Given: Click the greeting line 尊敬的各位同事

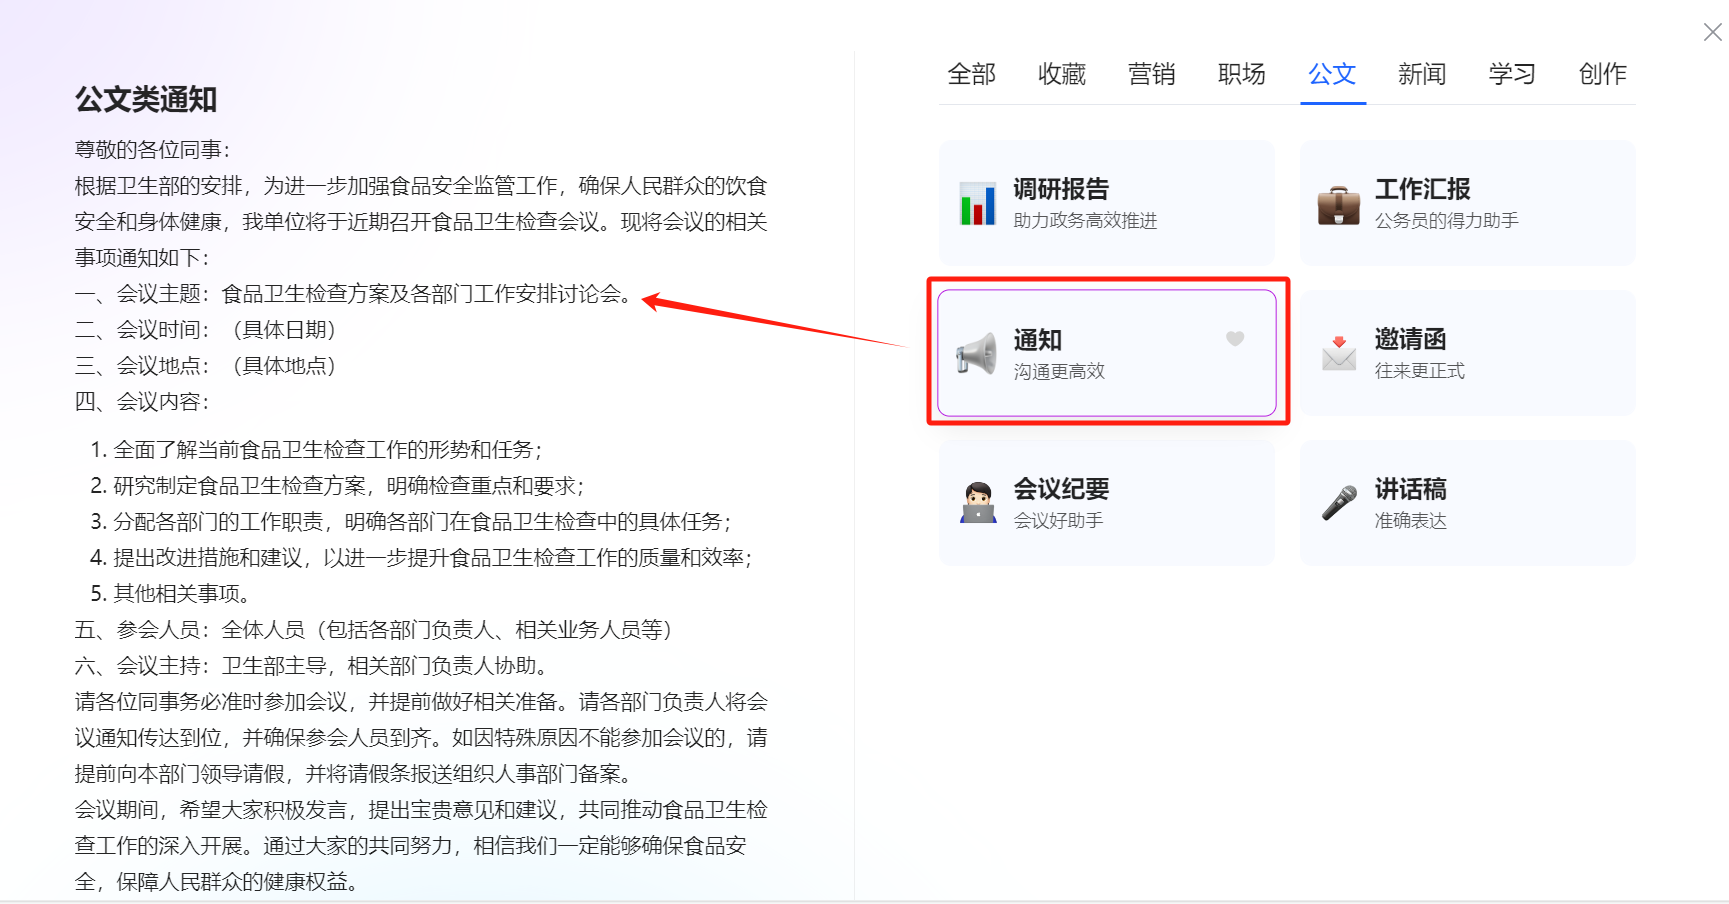Looking at the screenshot, I should pos(153,150).
